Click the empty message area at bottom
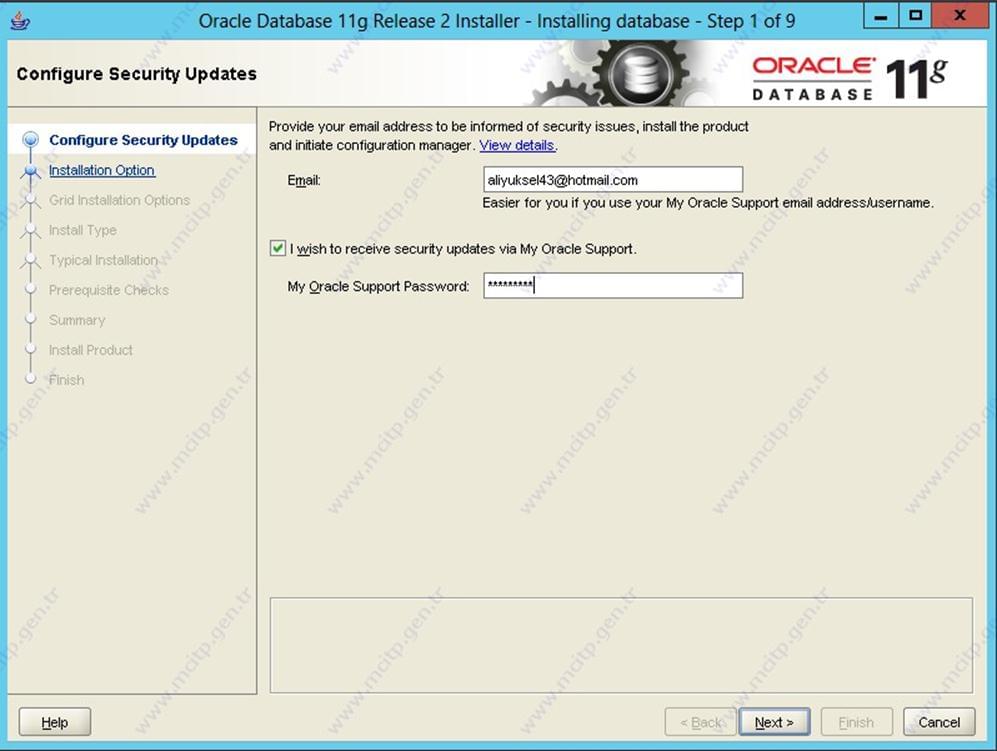This screenshot has width=997, height=751. click(621, 645)
